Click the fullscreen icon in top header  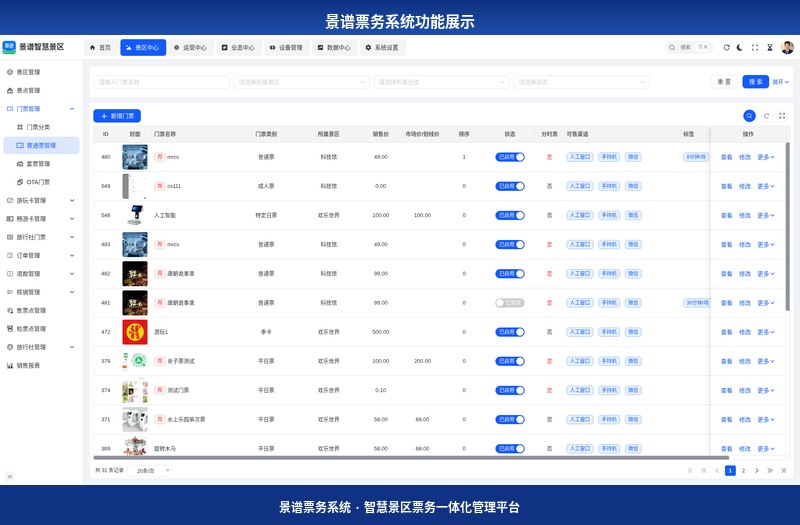755,47
